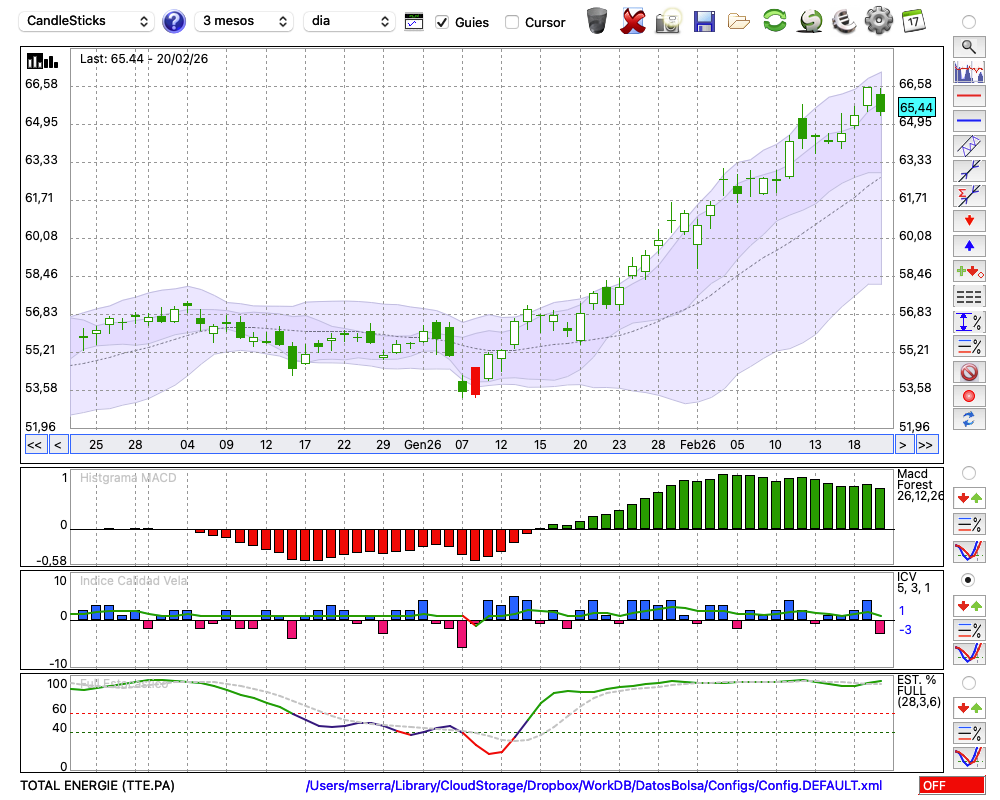Click the TOTAL ENERGIE (TTE.PA) label
Viewport: 1000px width, 800px height.
pos(97,785)
